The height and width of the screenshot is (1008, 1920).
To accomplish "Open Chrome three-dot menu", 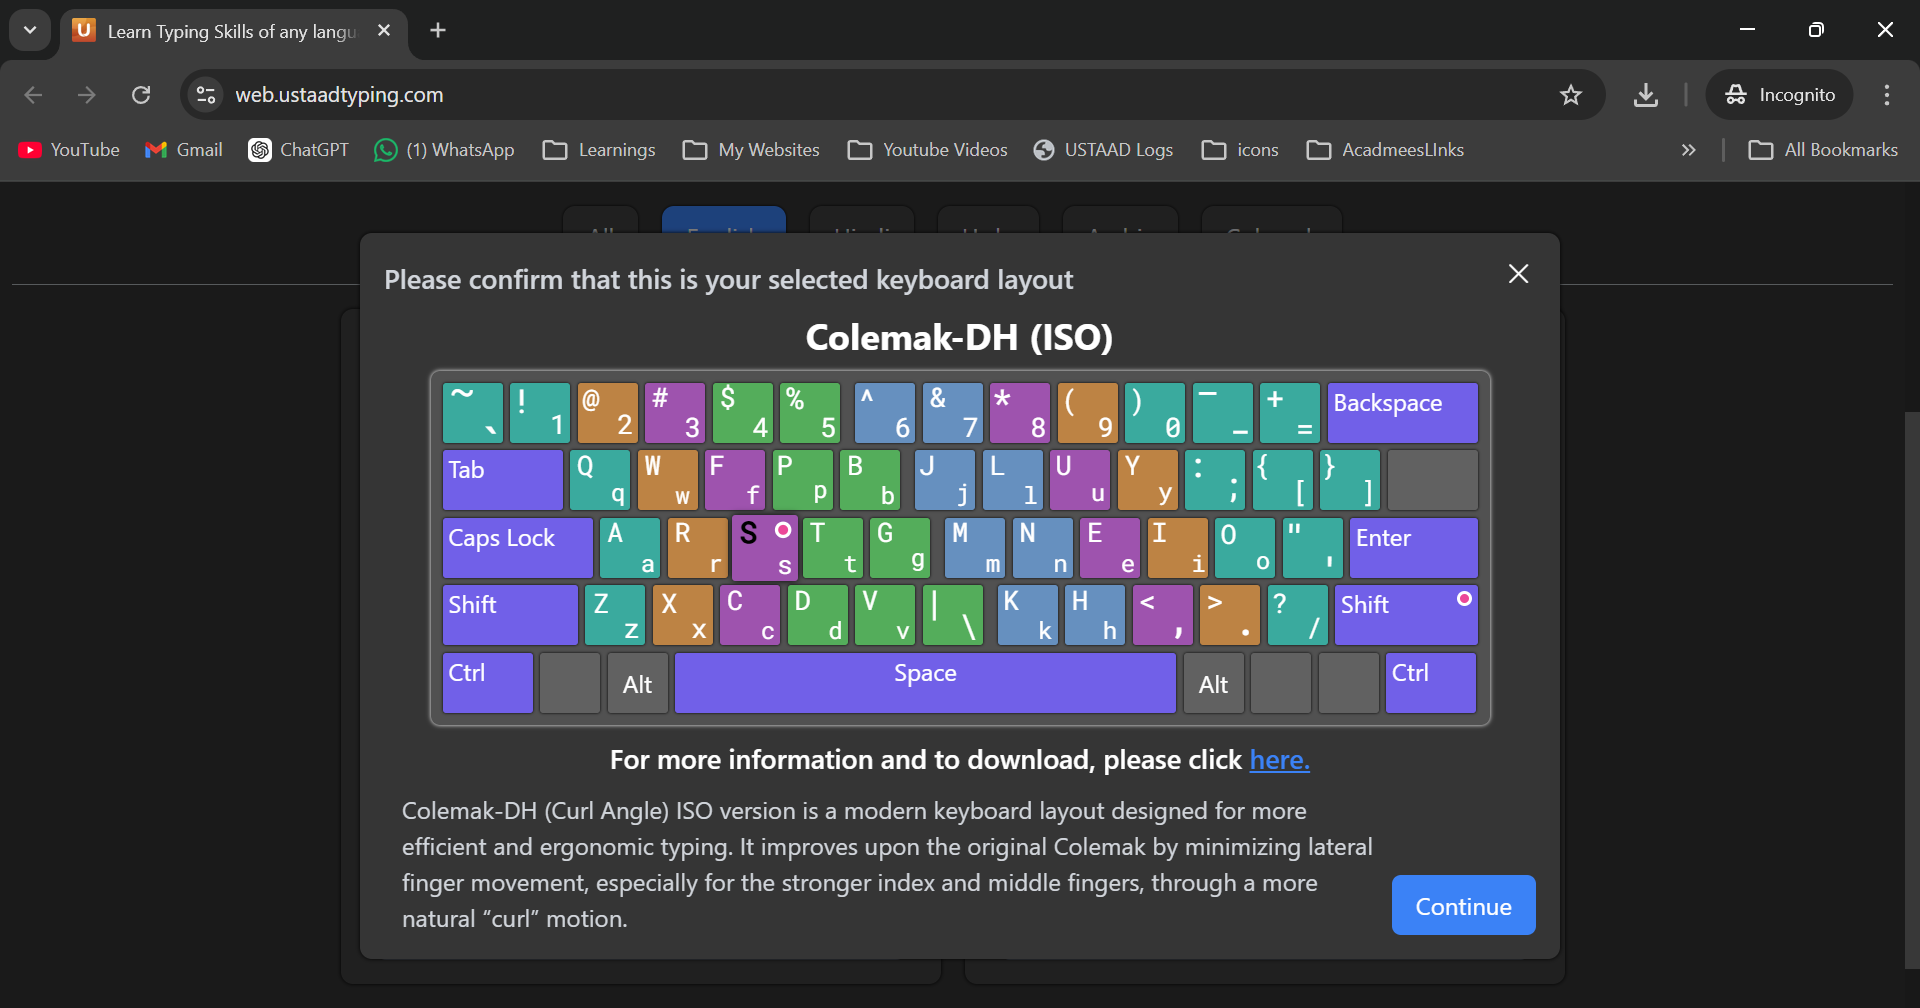I will point(1886,95).
